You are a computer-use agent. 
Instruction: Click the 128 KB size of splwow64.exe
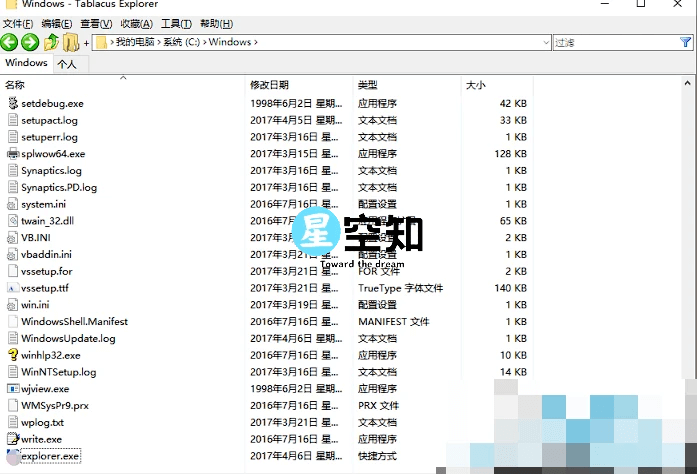pos(510,154)
